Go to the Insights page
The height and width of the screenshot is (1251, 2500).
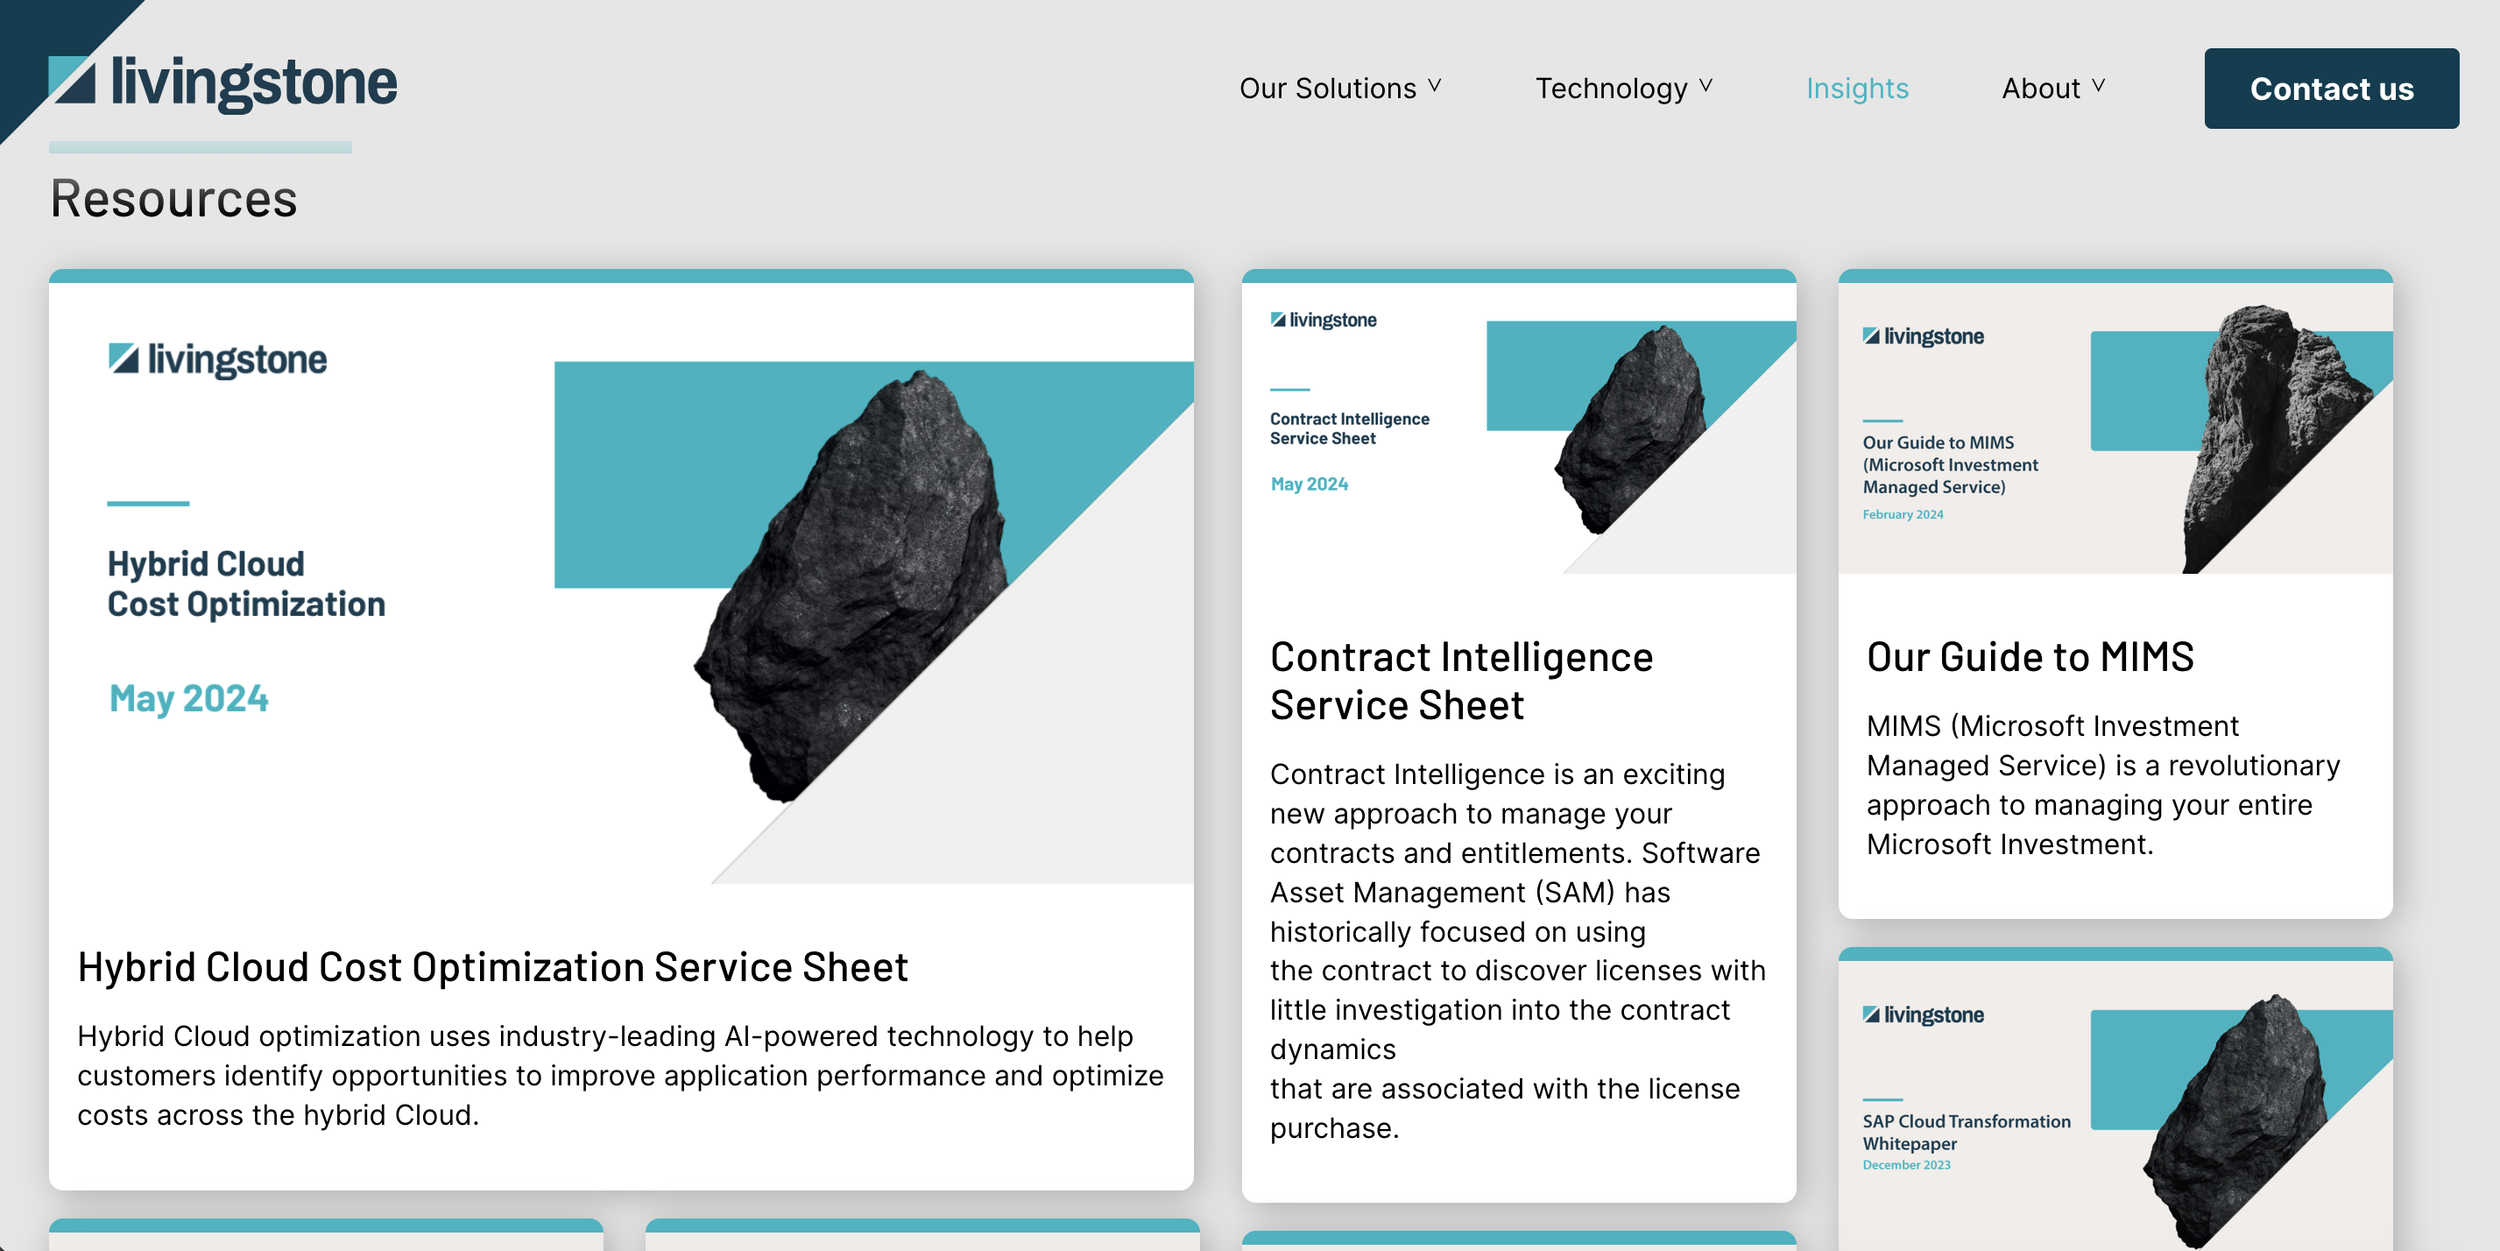tap(1857, 89)
